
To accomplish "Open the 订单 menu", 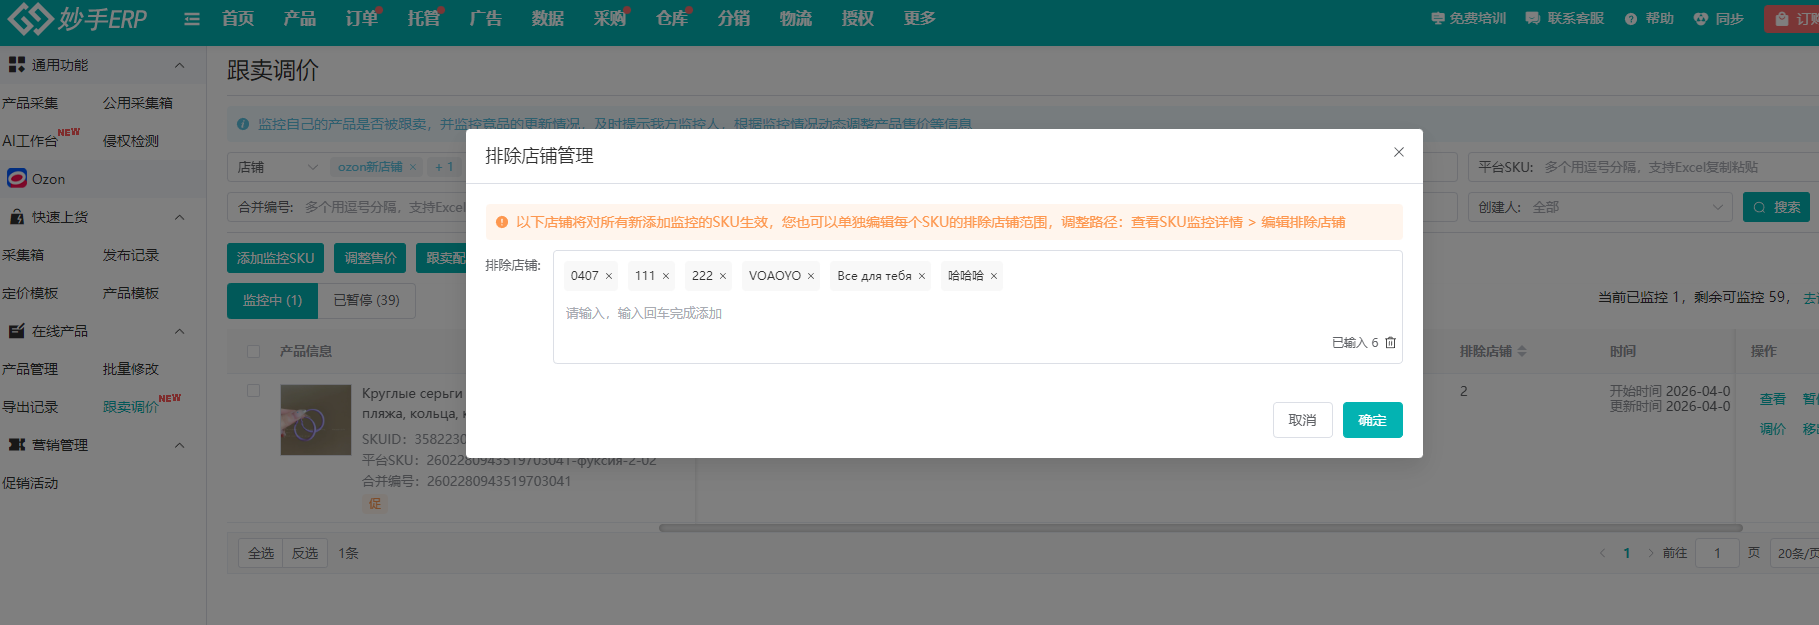I will point(362,18).
